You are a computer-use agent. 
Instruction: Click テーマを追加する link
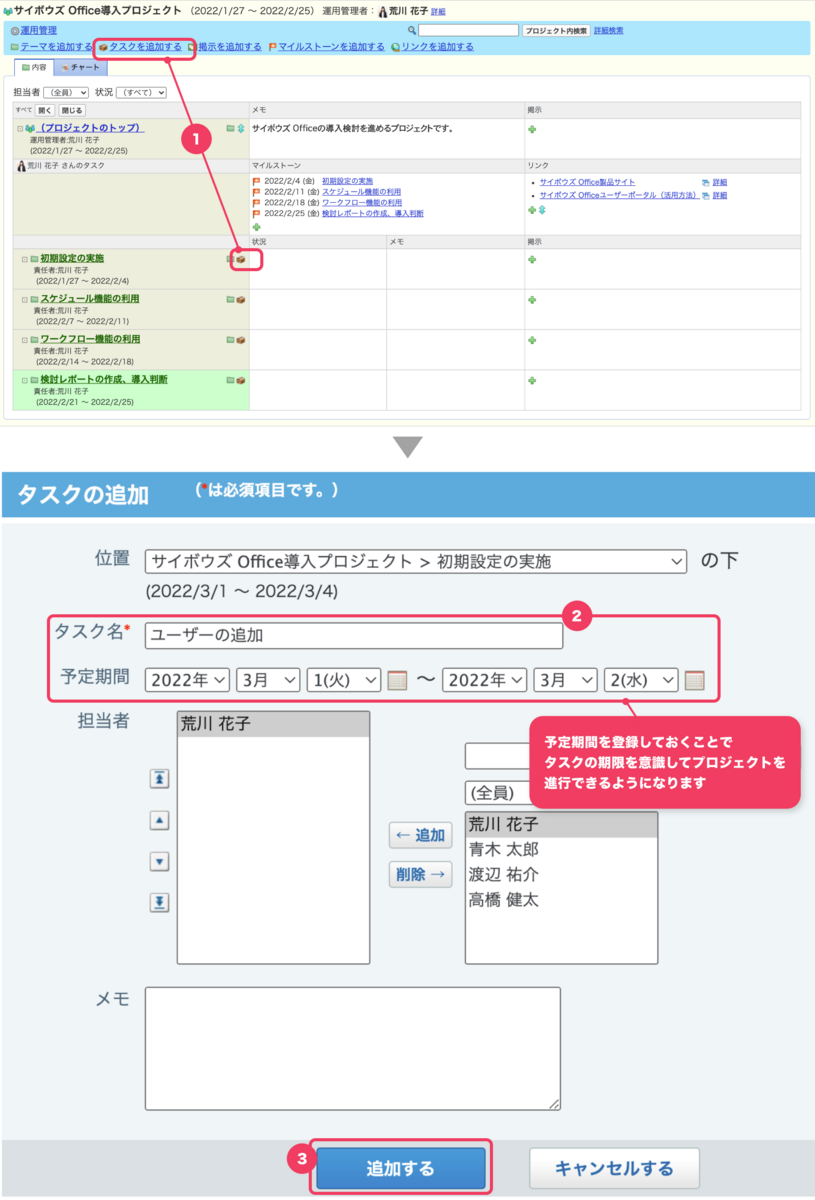pos(56,47)
